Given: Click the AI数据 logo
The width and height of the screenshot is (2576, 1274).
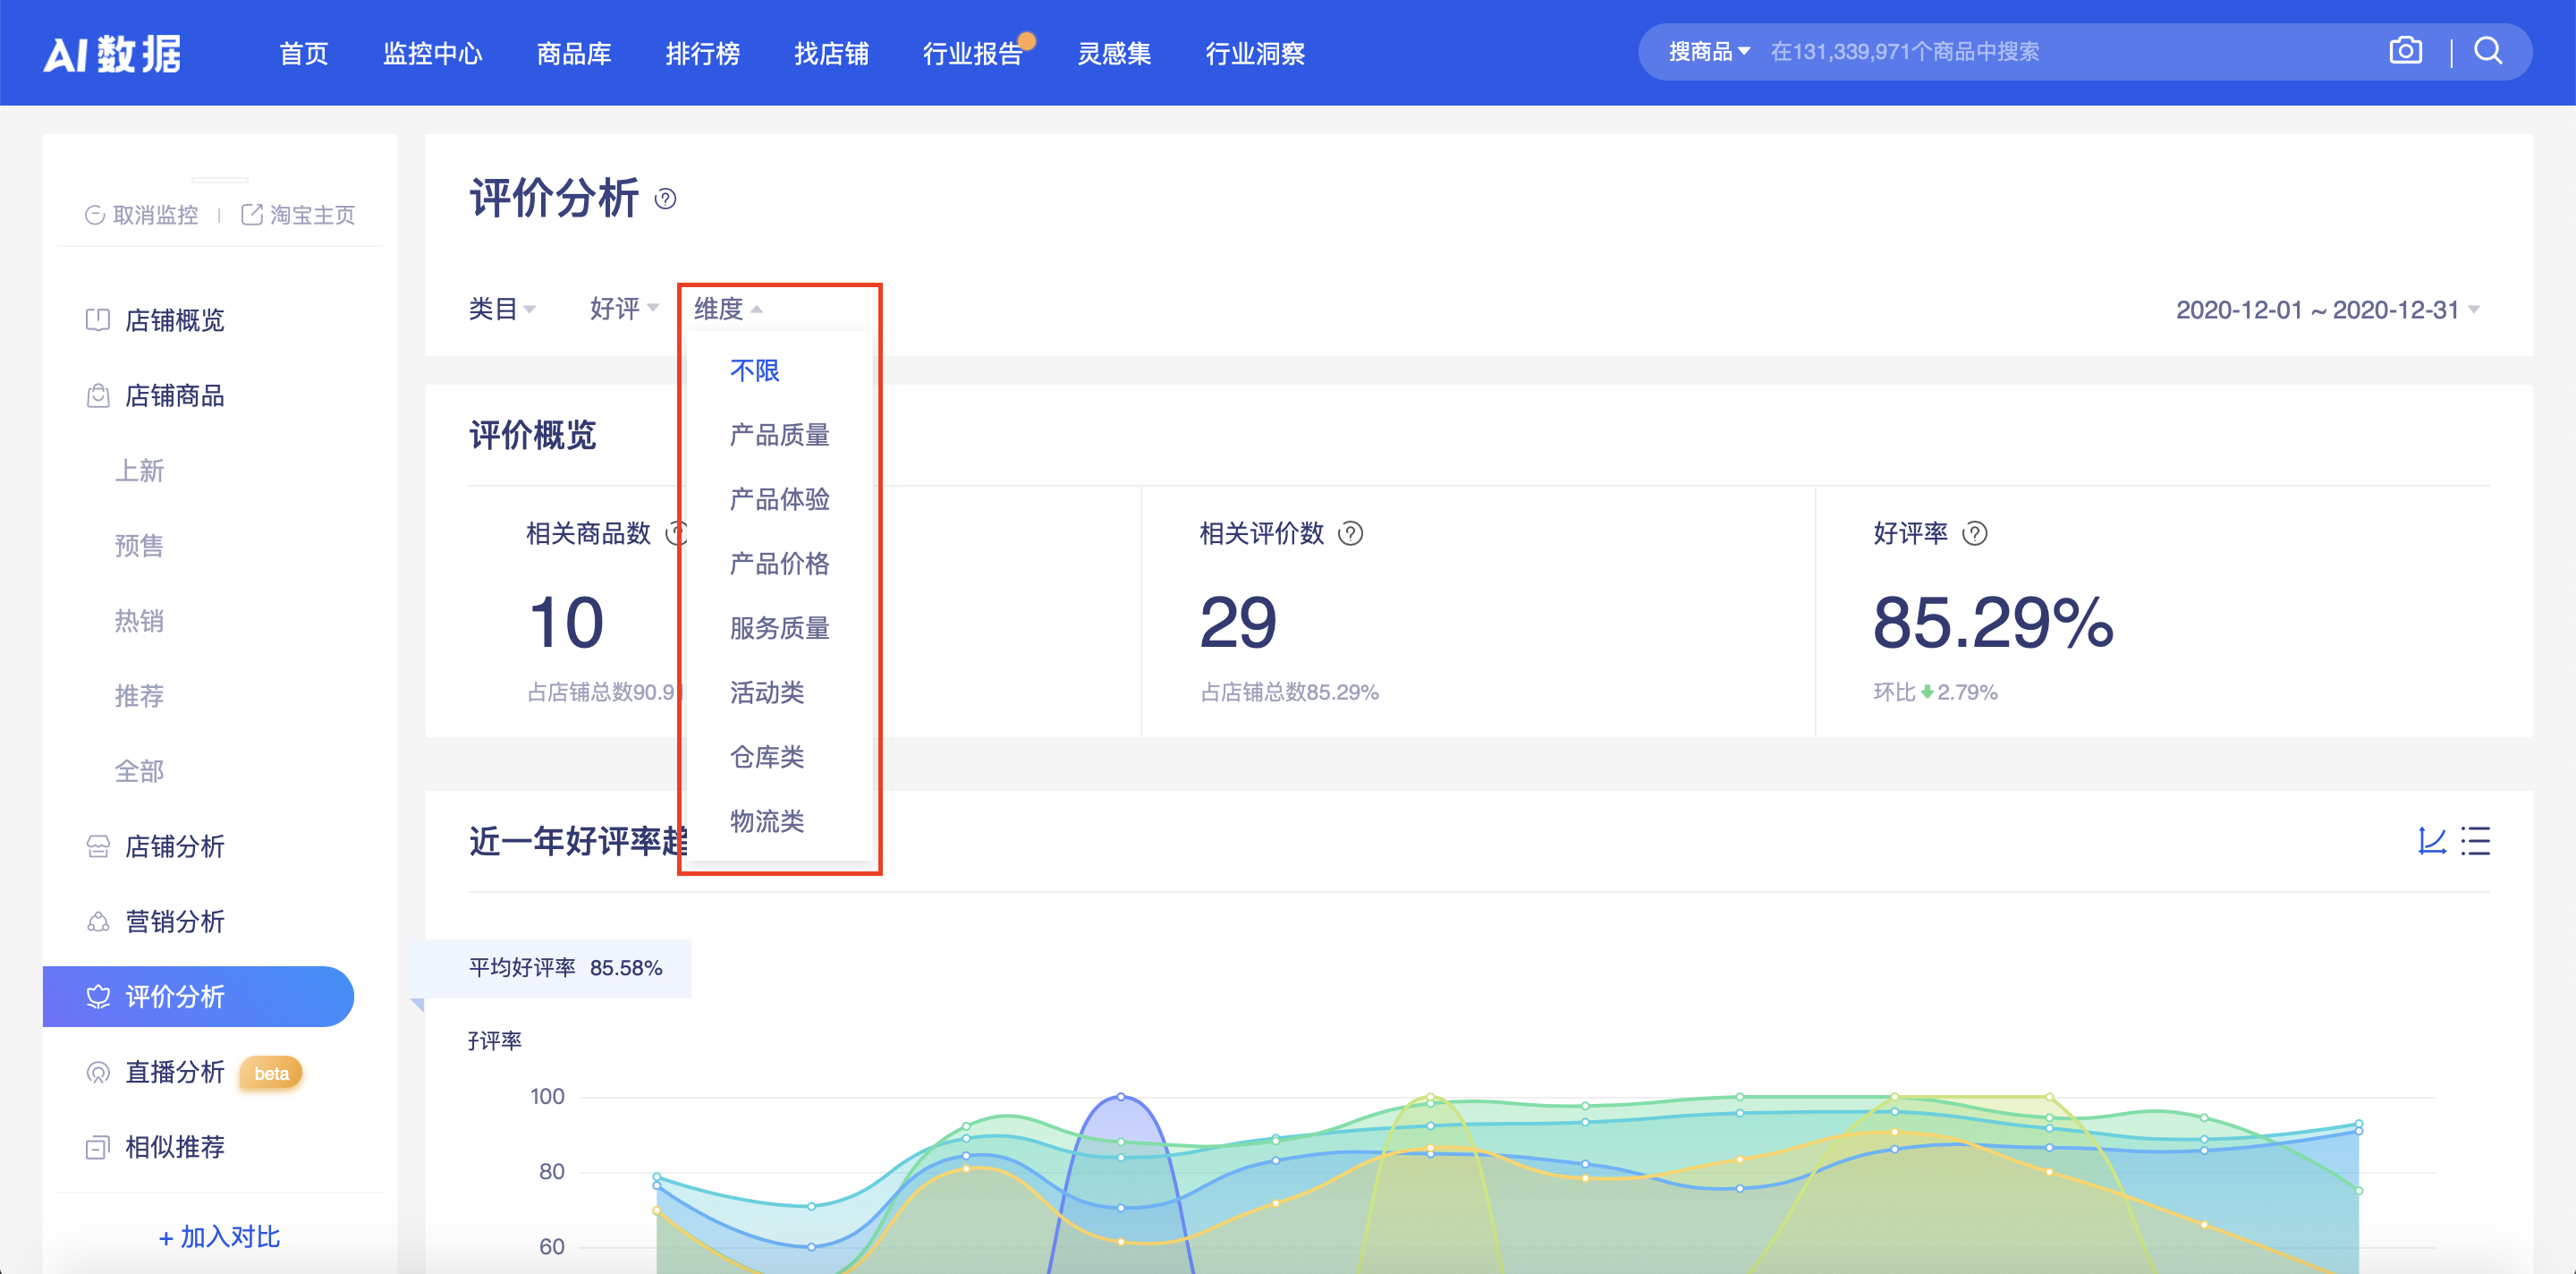Looking at the screenshot, I should [112, 53].
